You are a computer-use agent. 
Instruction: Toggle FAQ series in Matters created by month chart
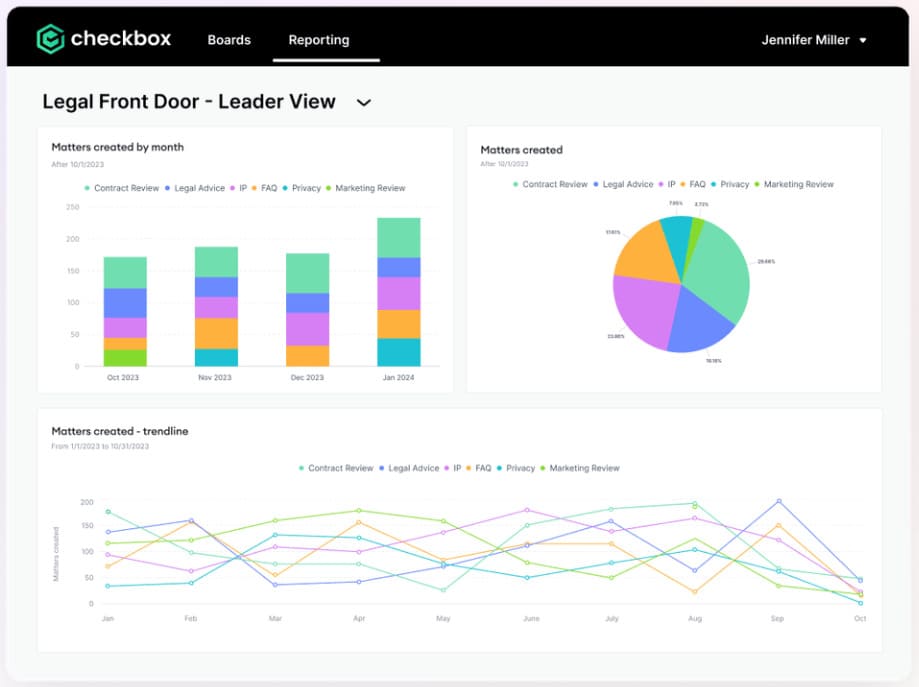point(255,188)
